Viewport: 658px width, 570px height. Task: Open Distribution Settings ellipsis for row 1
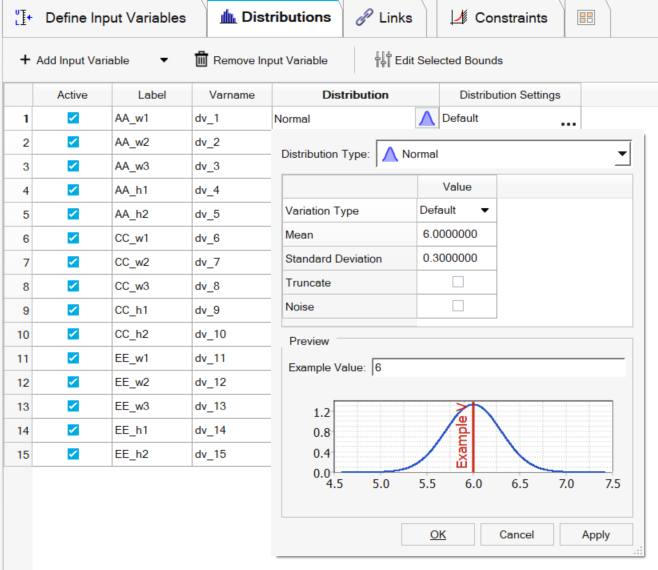568,123
